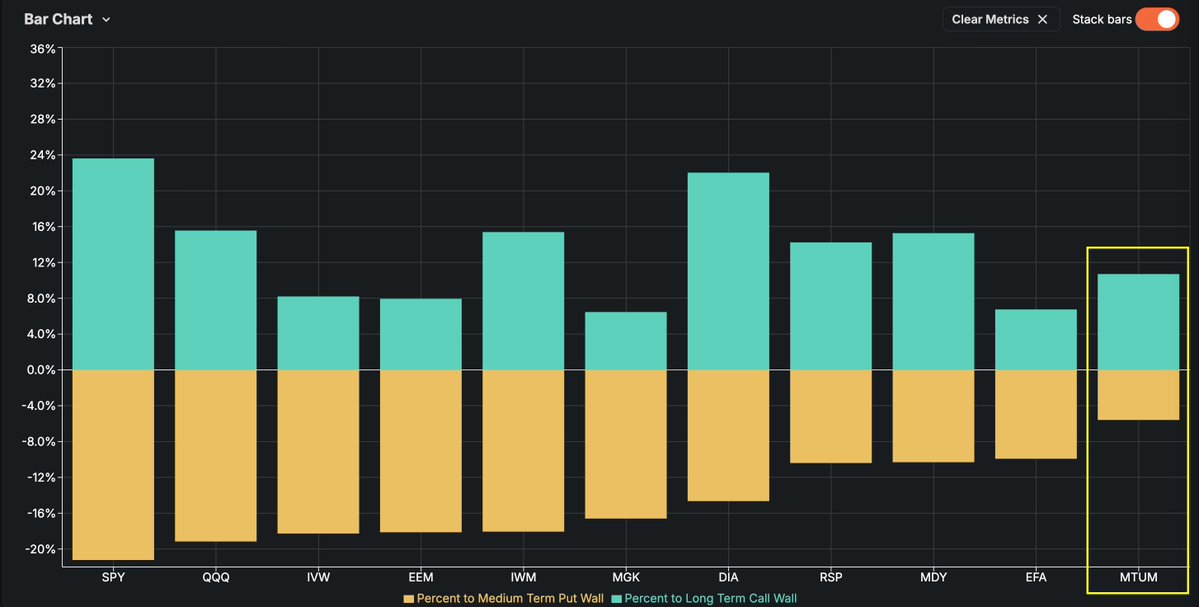Click the MDY teal call wall bar
The height and width of the screenshot is (607, 1199).
(x=933, y=301)
